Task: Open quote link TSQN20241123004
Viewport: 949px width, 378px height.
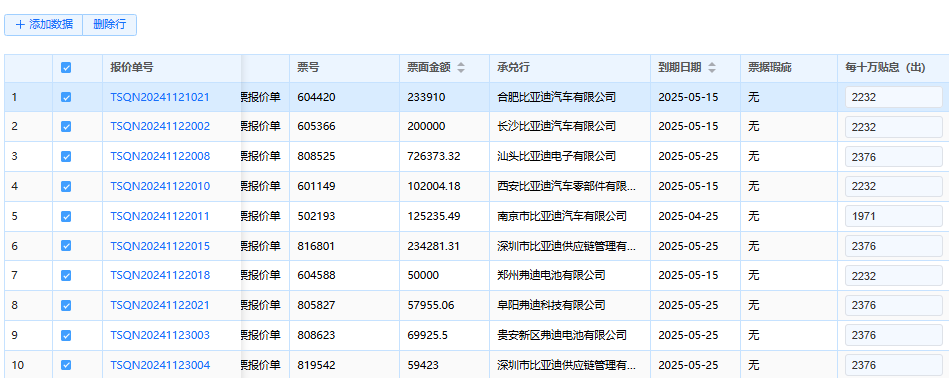Action: pos(160,365)
